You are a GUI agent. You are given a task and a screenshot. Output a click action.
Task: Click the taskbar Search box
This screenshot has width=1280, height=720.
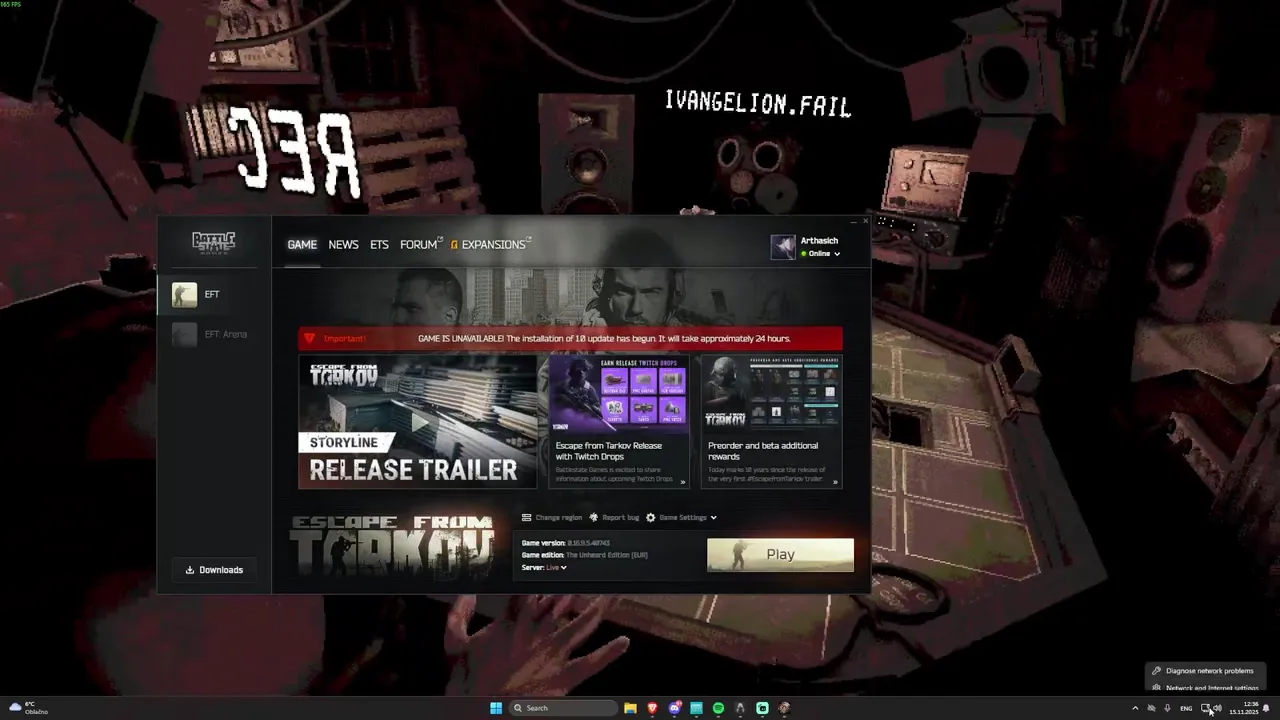tap(563, 708)
